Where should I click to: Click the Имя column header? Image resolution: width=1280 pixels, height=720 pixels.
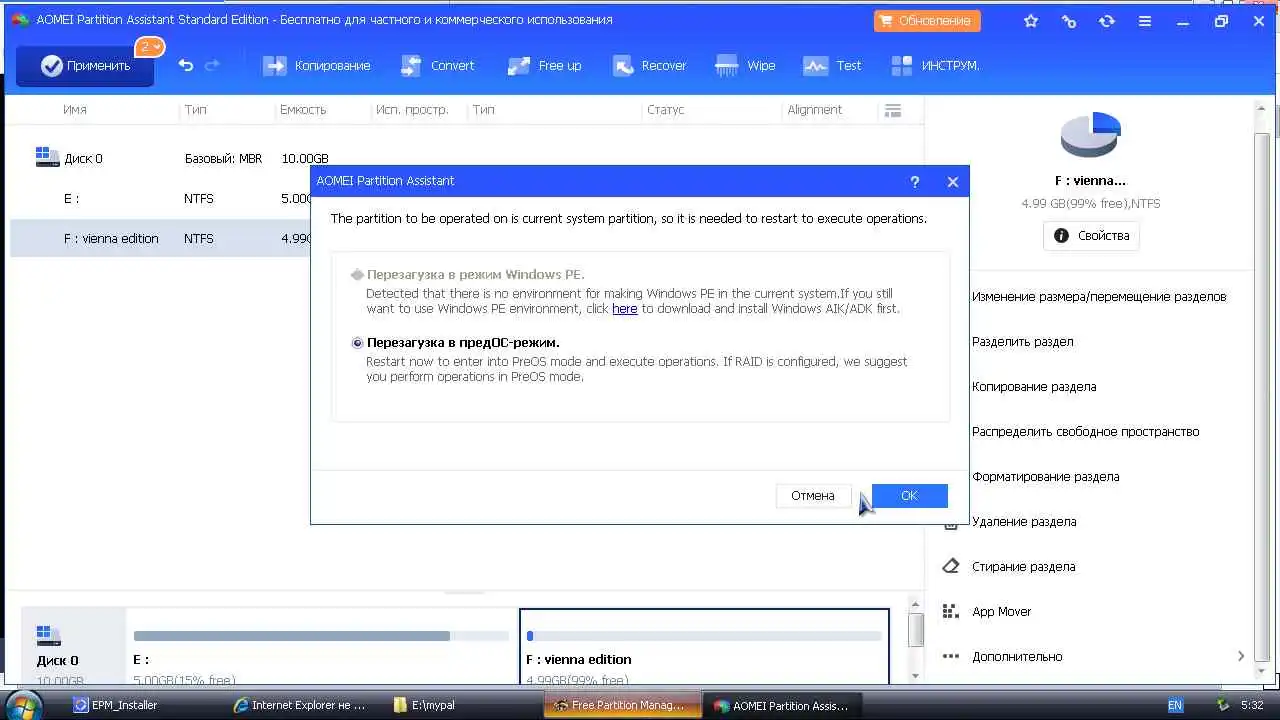pyautogui.click(x=74, y=110)
